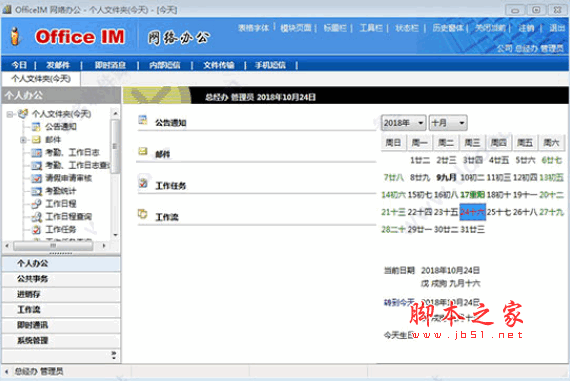Image resolution: width=570 pixels, height=381 pixels.
Task: Click the 表格字体 link in the header
Action: coord(254,28)
